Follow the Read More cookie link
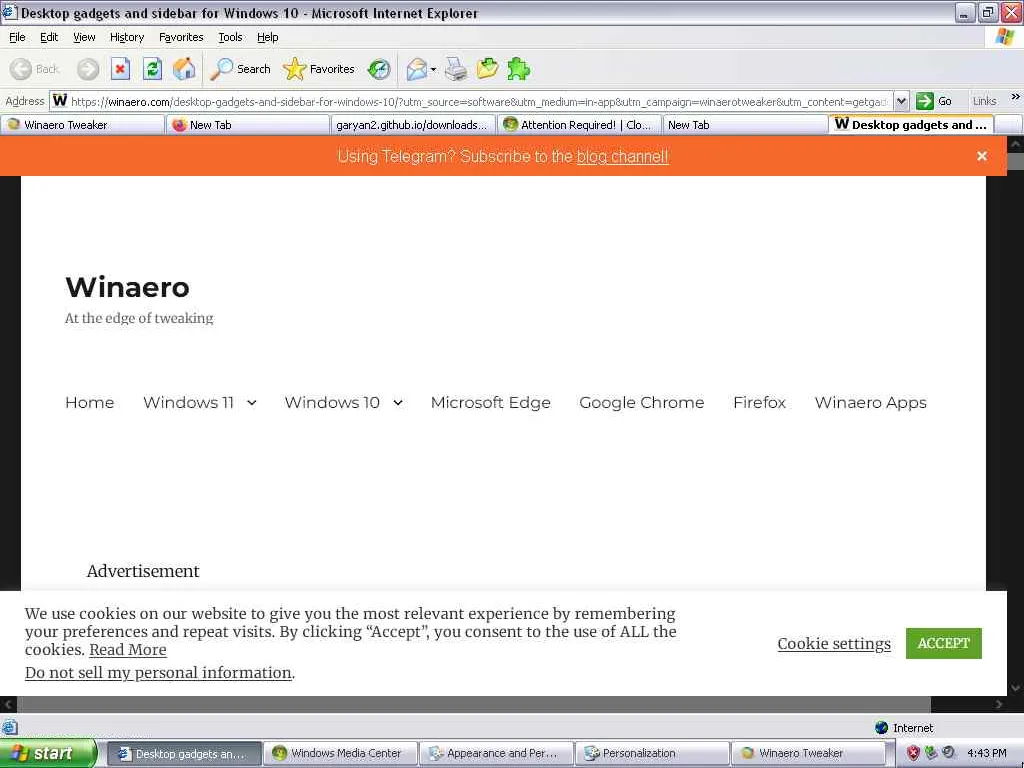Image resolution: width=1024 pixels, height=768 pixels. point(127,650)
